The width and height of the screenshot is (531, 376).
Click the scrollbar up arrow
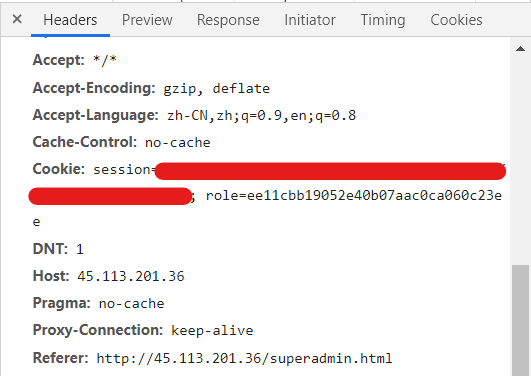(x=521, y=49)
